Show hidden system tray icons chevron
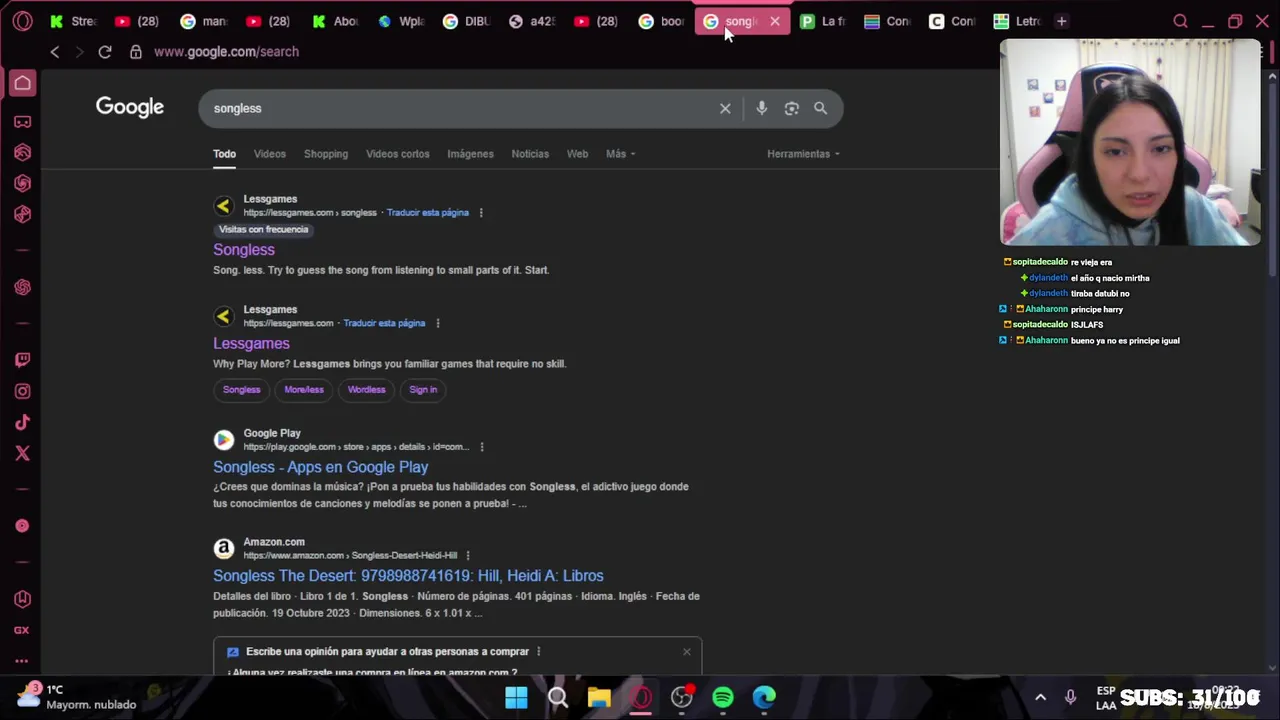The height and width of the screenshot is (720, 1280). pyautogui.click(x=1040, y=698)
